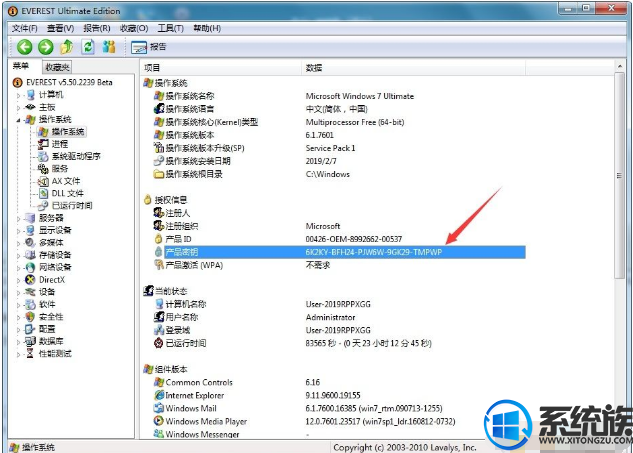Click the 项目 column header
The width and height of the screenshot is (633, 453).
pos(221,68)
